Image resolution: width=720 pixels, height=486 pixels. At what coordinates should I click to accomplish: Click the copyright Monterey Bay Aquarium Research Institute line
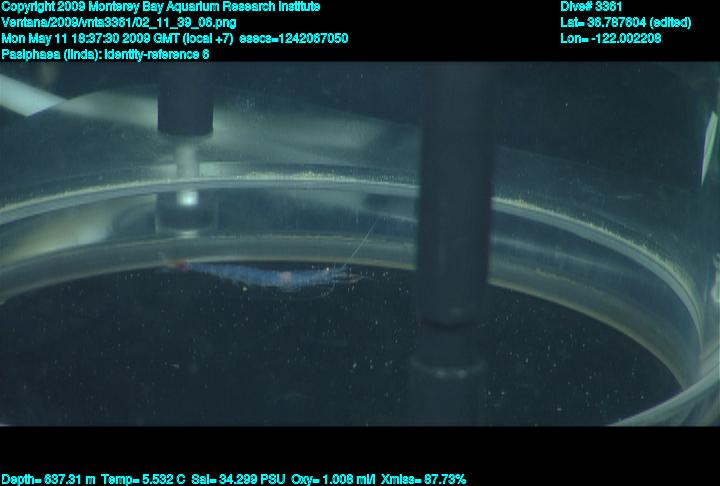tap(161, 7)
